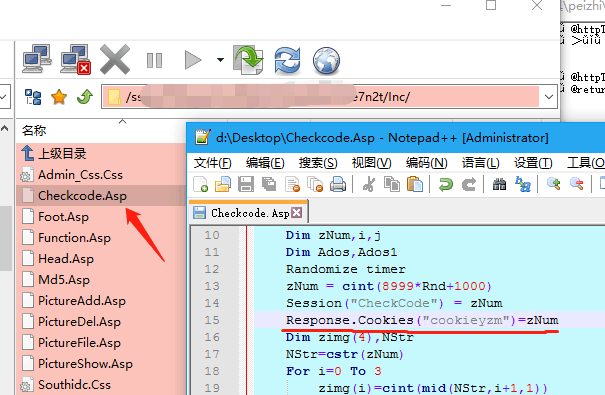The height and width of the screenshot is (395, 605).
Task: Click the play transfer arrow icon
Action: pos(193,60)
